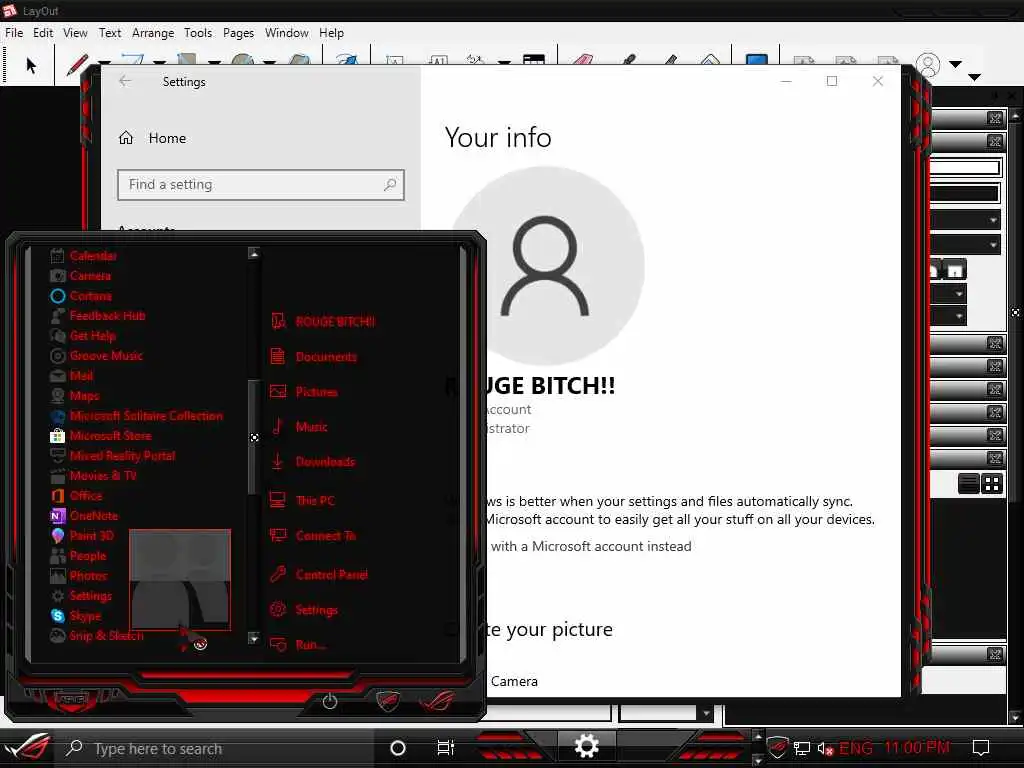Click the ROG start button on taskbar
Image resolution: width=1024 pixels, height=768 pixels.
click(27, 748)
